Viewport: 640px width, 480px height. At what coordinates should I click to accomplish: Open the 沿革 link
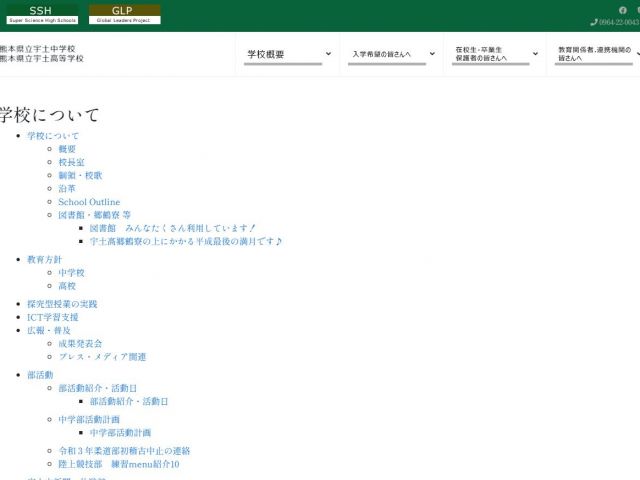click(x=67, y=189)
